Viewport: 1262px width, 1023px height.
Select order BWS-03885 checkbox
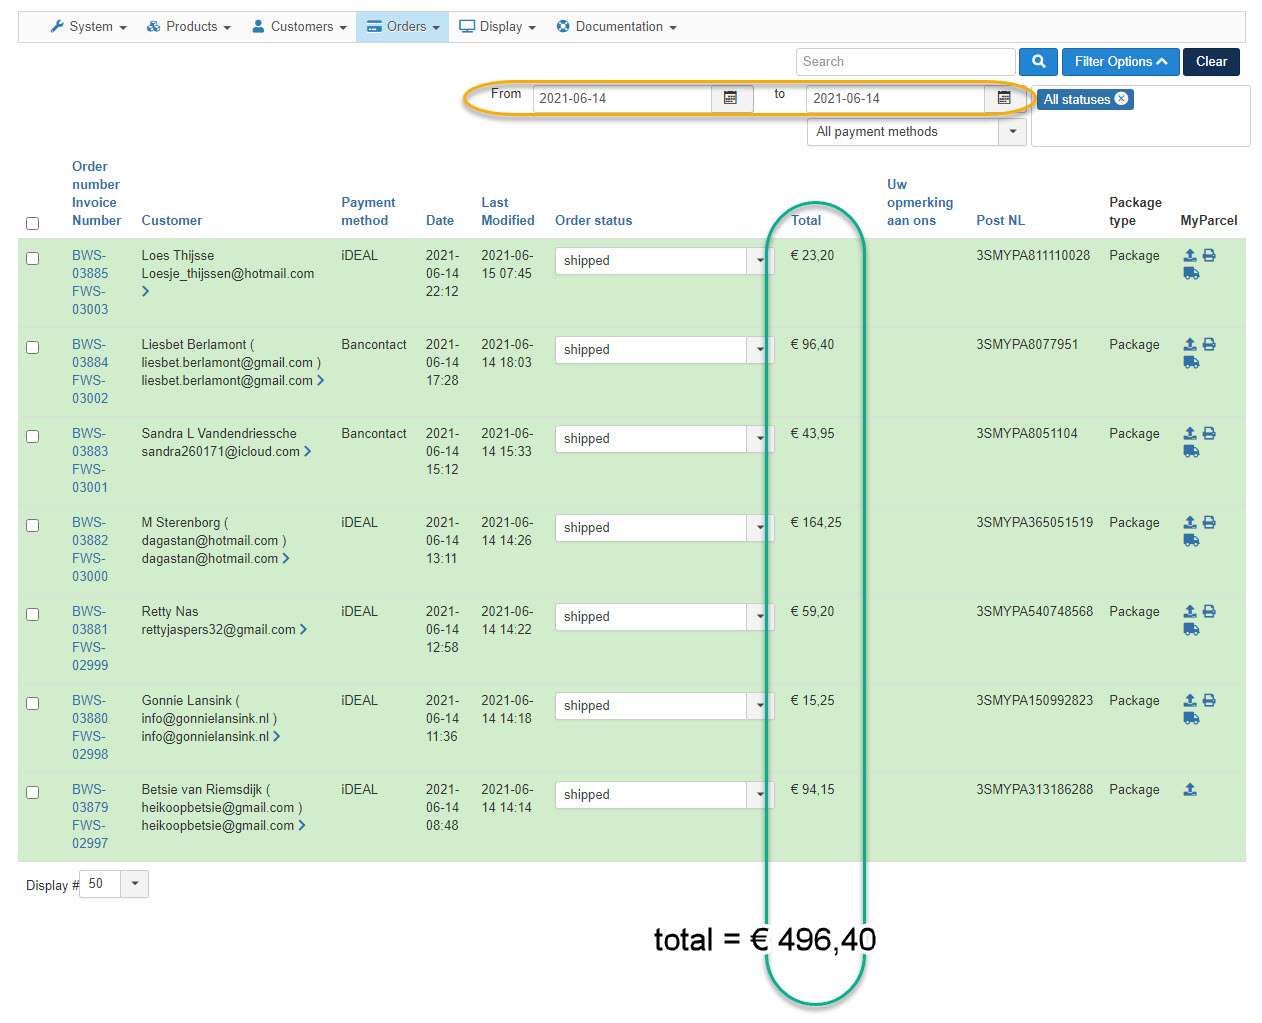(32, 258)
